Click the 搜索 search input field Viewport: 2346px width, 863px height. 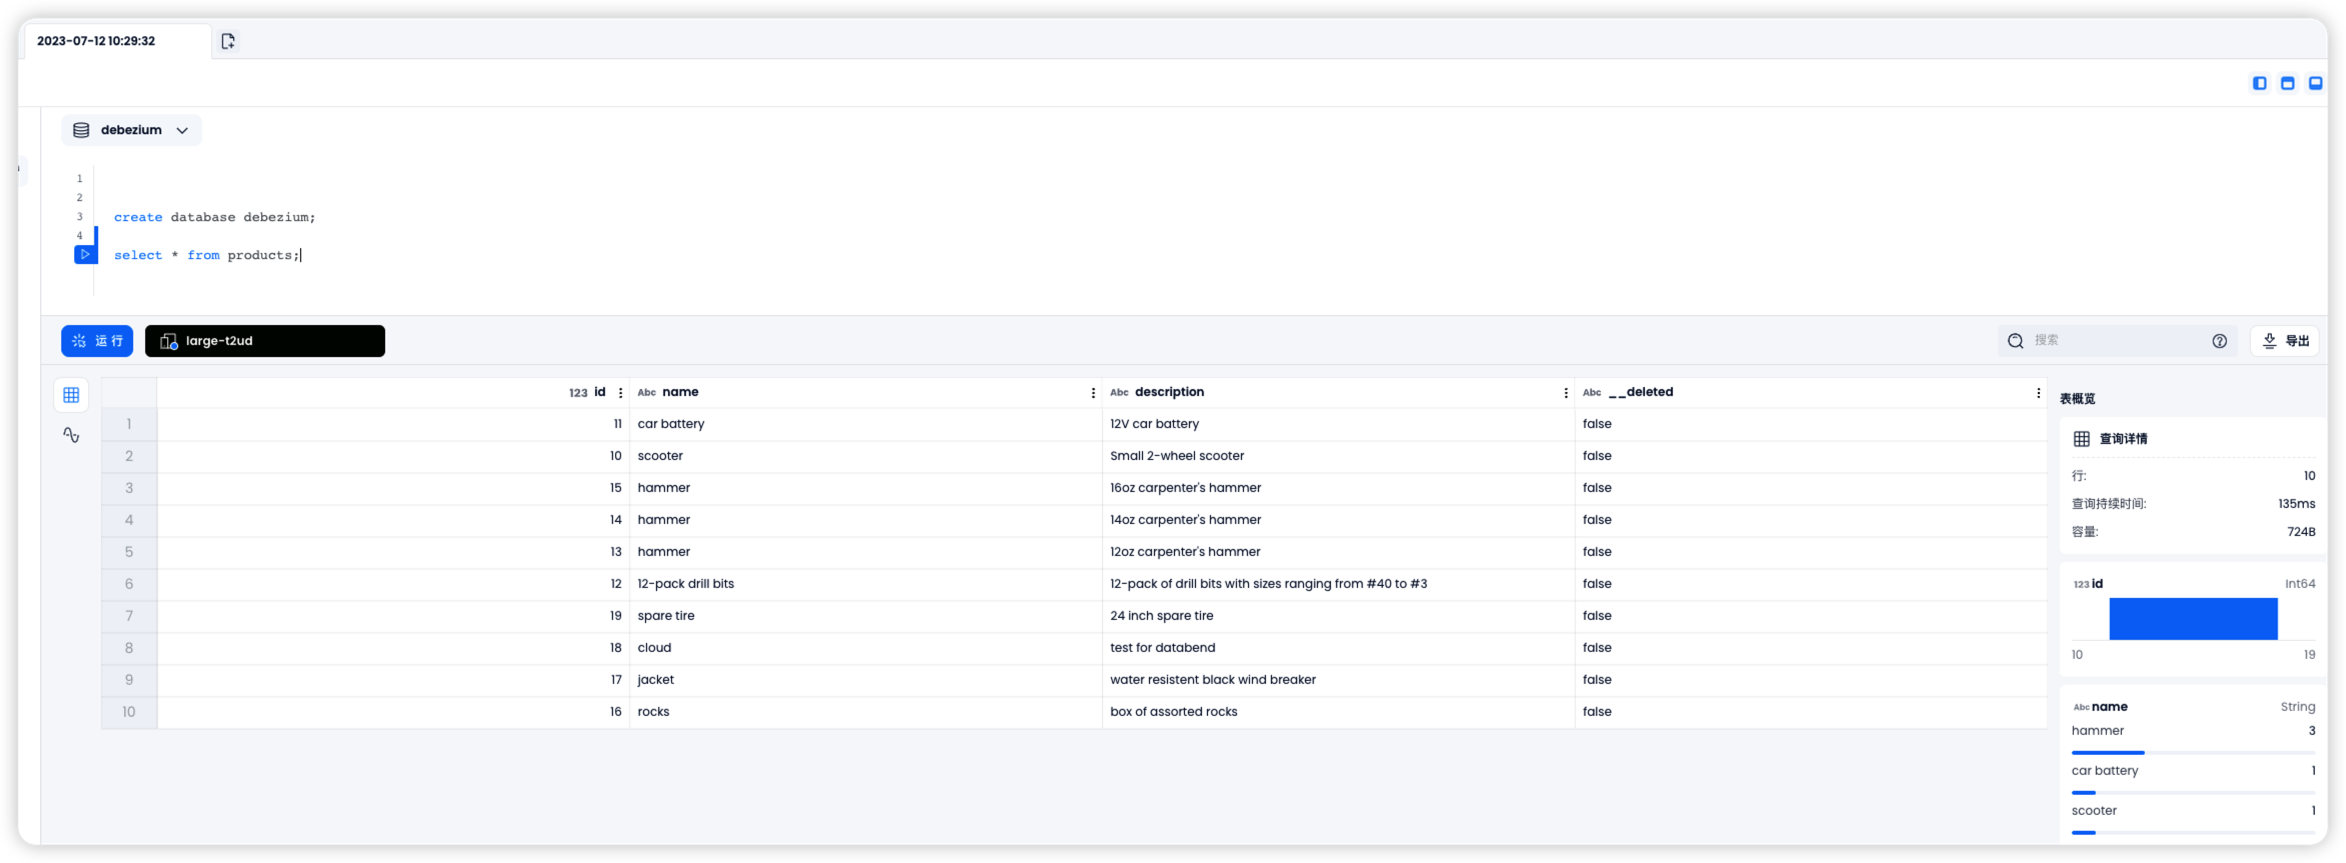pyautogui.click(x=2110, y=341)
